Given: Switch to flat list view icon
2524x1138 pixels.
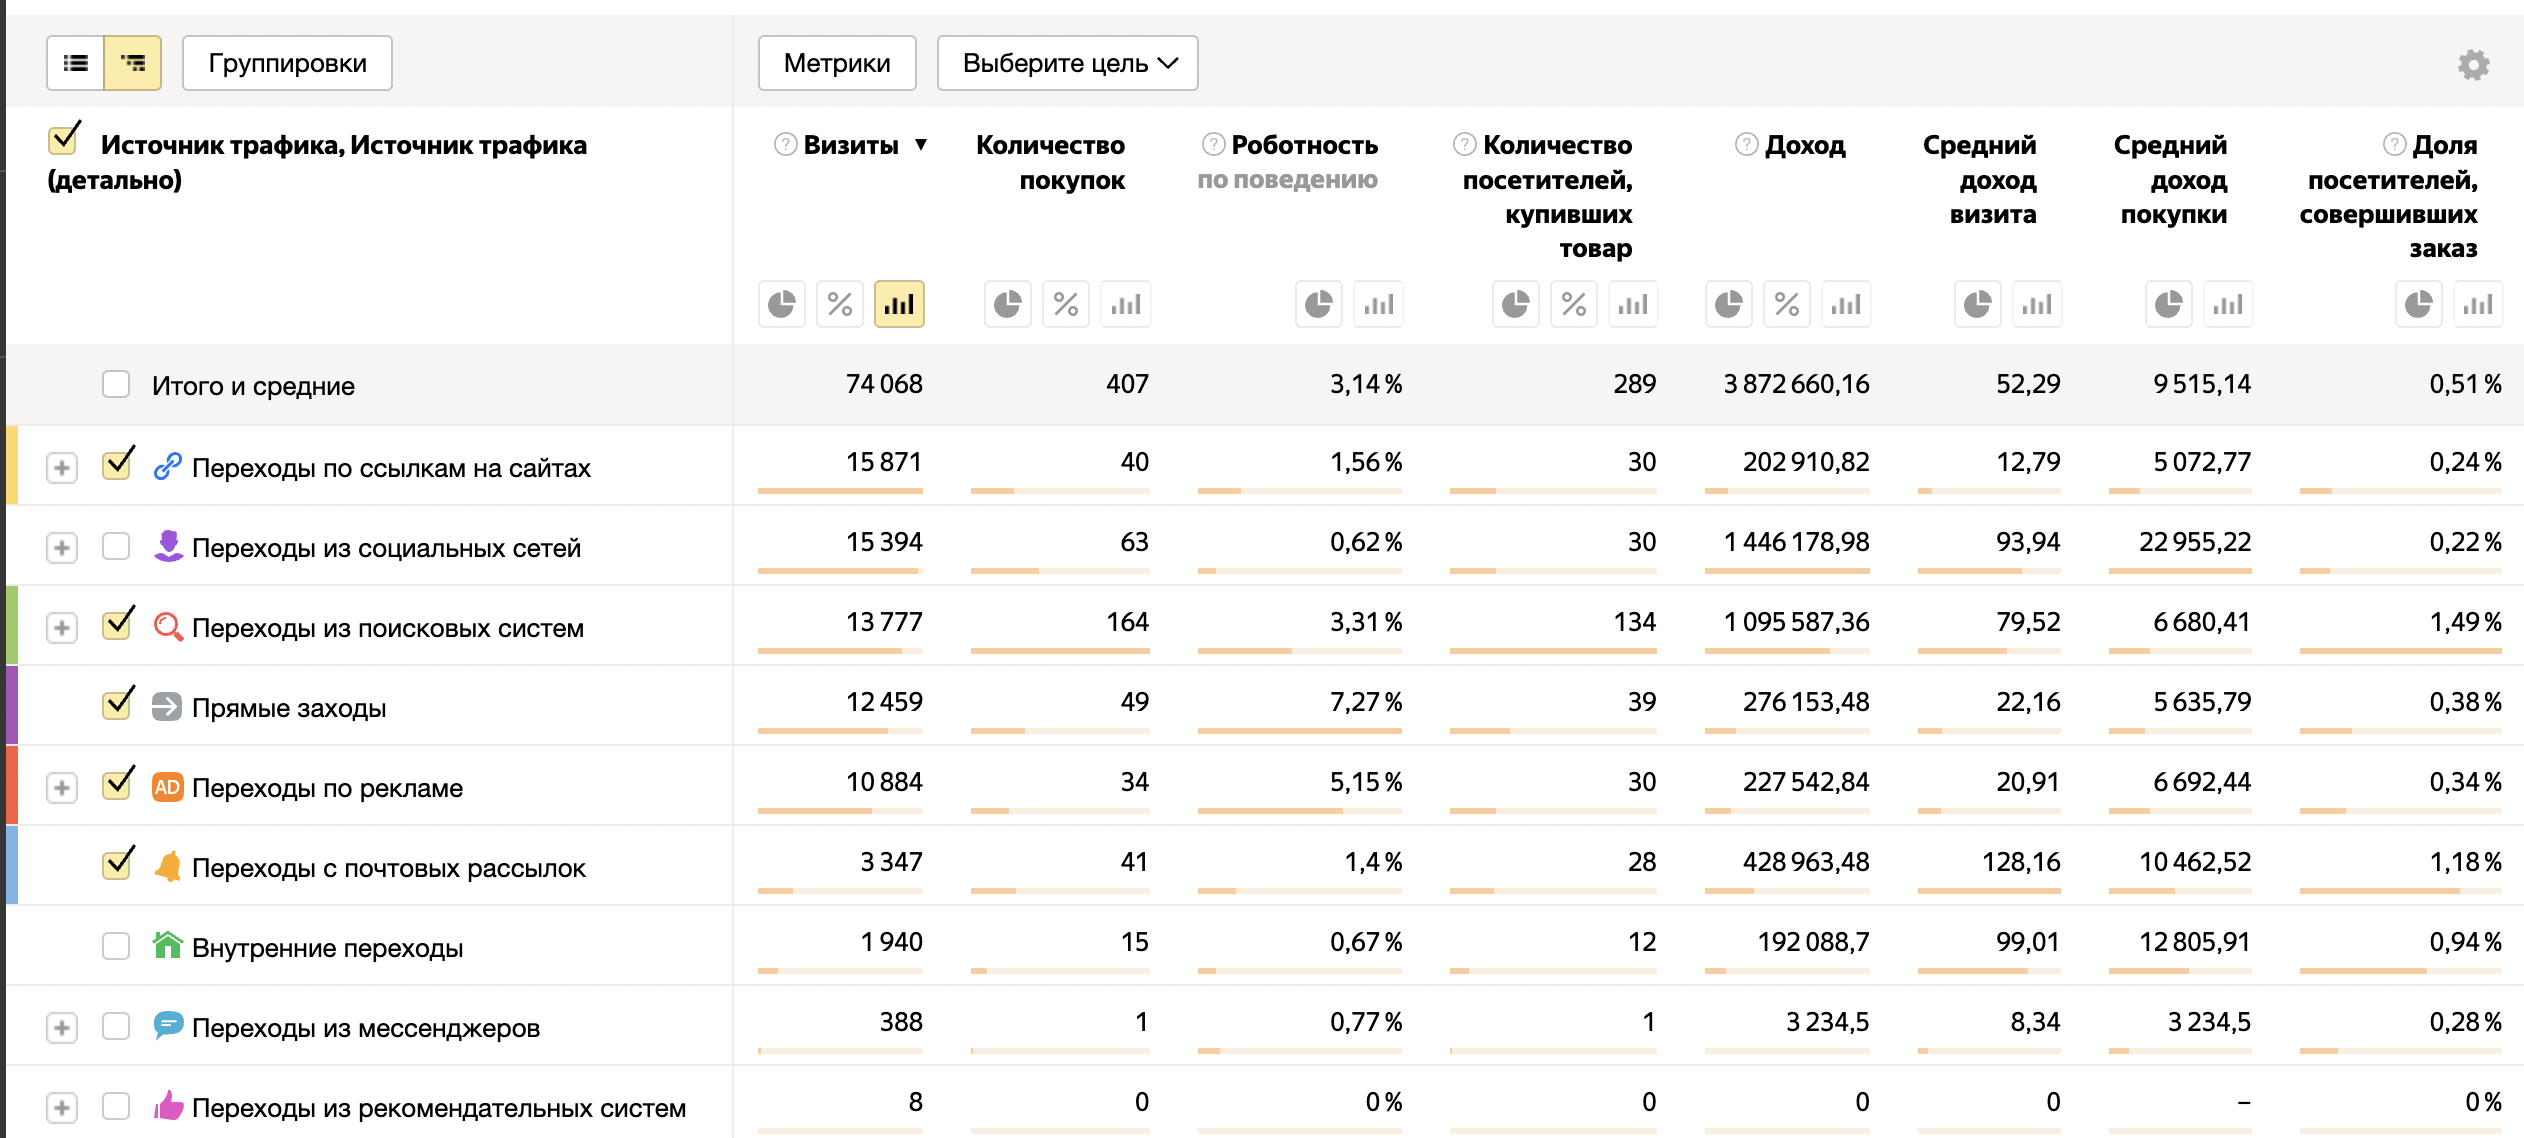Looking at the screenshot, I should click(76, 63).
